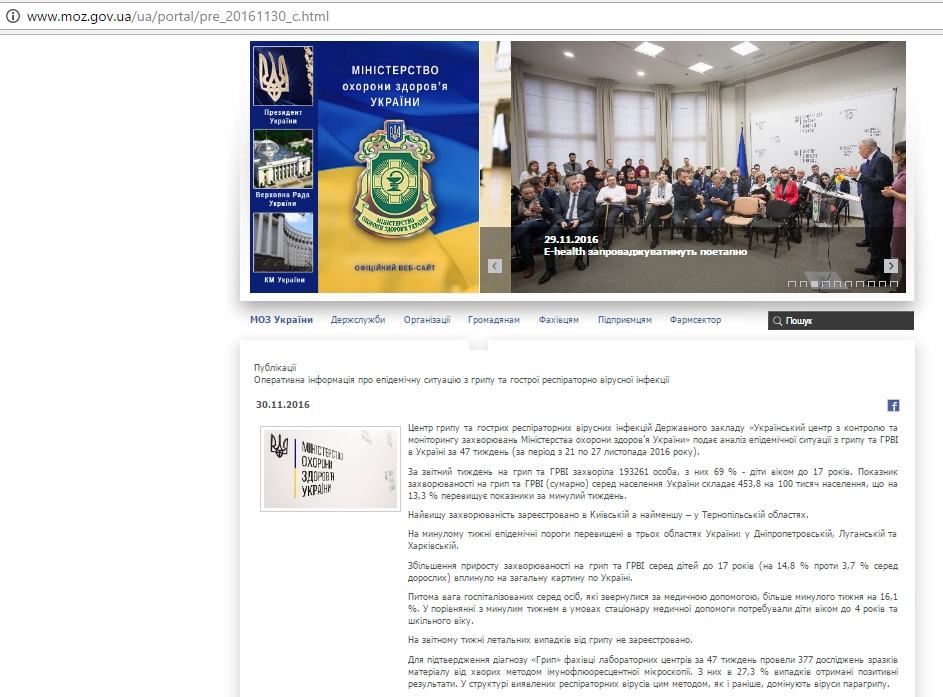Share the article via the Facebook icon
943x697 pixels.
(893, 405)
